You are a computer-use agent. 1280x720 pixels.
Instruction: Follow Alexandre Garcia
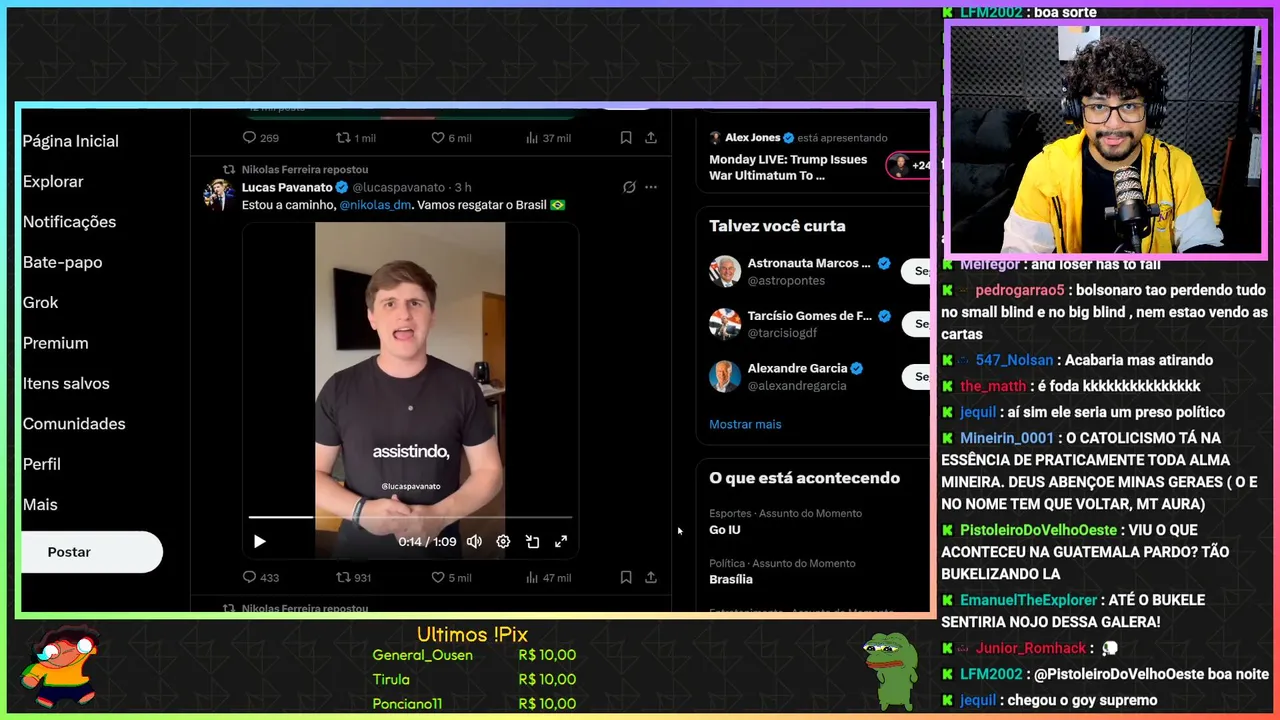coord(918,376)
